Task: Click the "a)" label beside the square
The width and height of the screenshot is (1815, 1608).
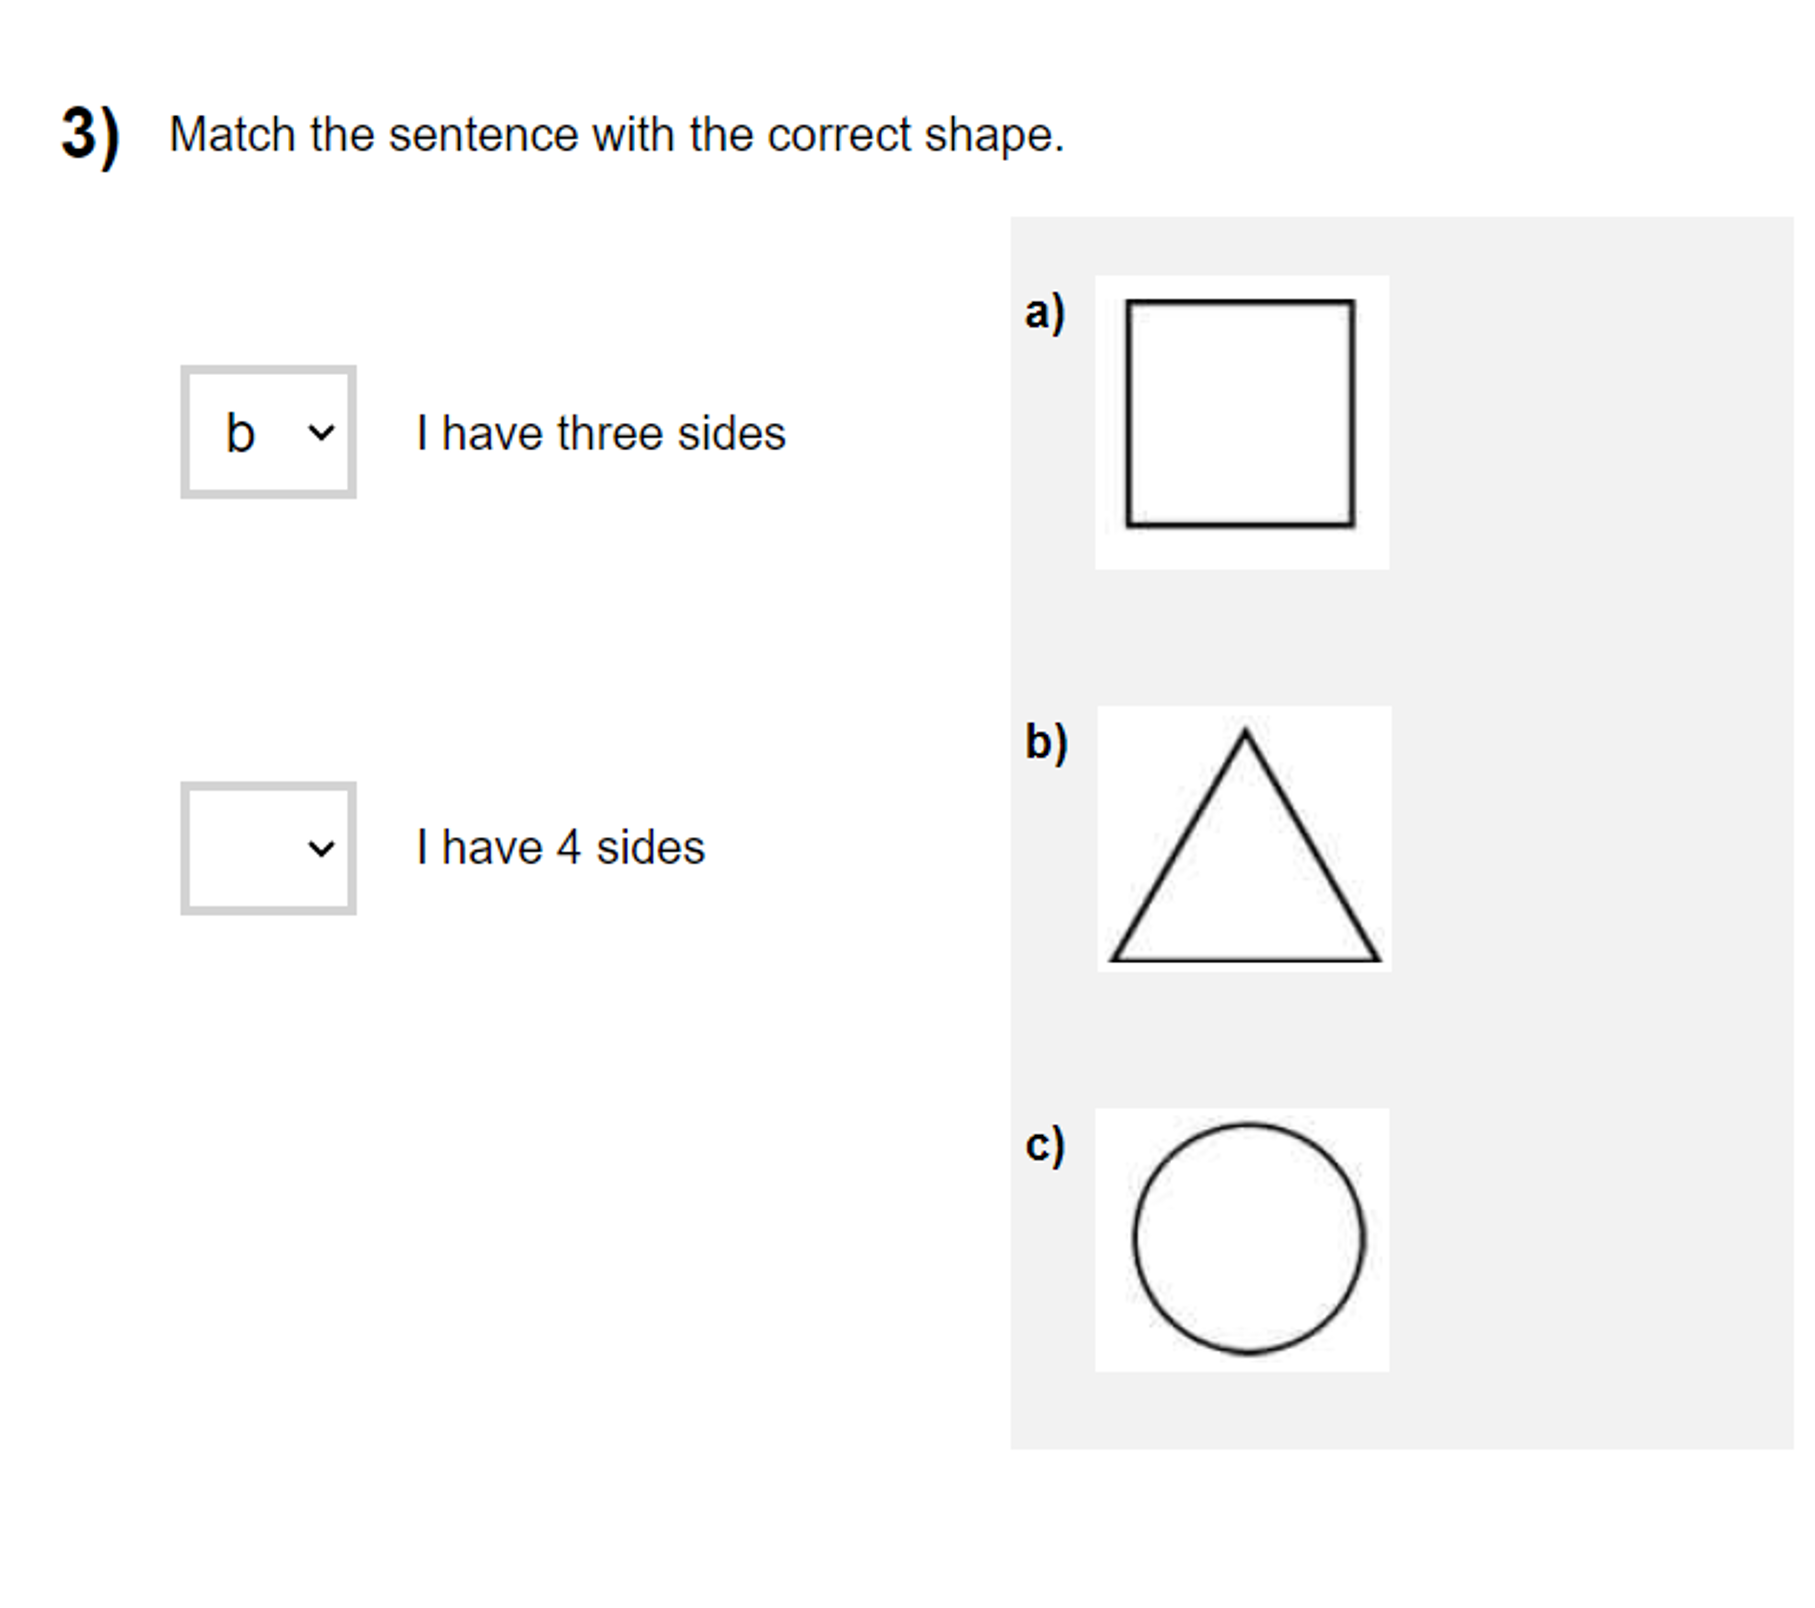Action: pyautogui.click(x=1045, y=312)
